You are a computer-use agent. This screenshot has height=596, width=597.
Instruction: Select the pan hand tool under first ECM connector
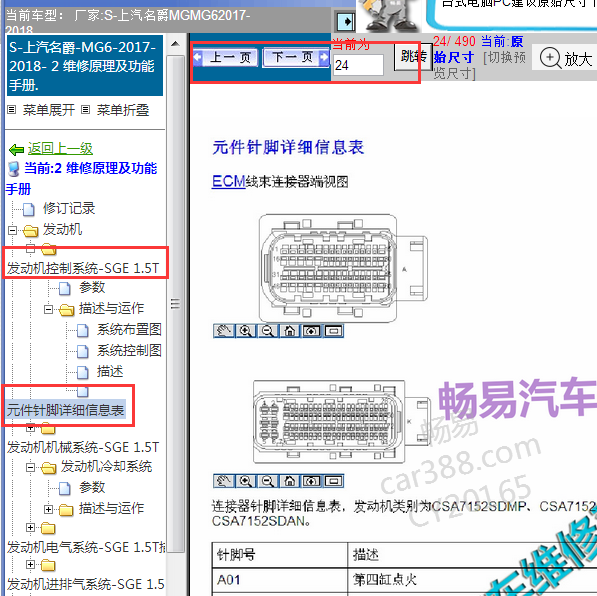[x=224, y=331]
